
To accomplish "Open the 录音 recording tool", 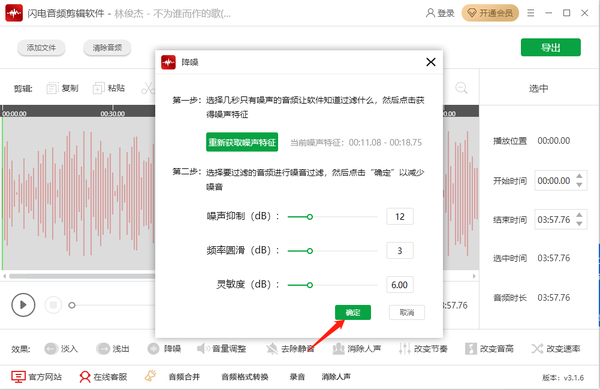I will [x=297, y=377].
